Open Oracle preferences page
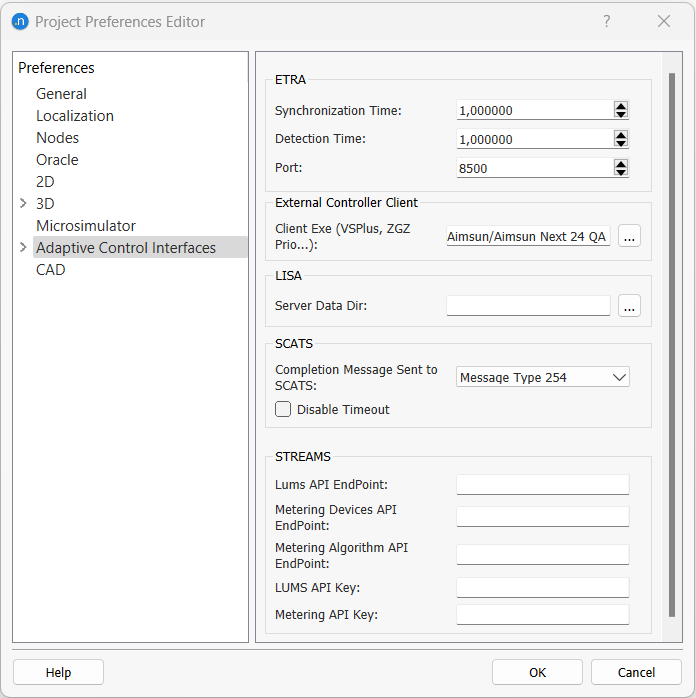Screen dimensions: 696x698 pos(57,160)
